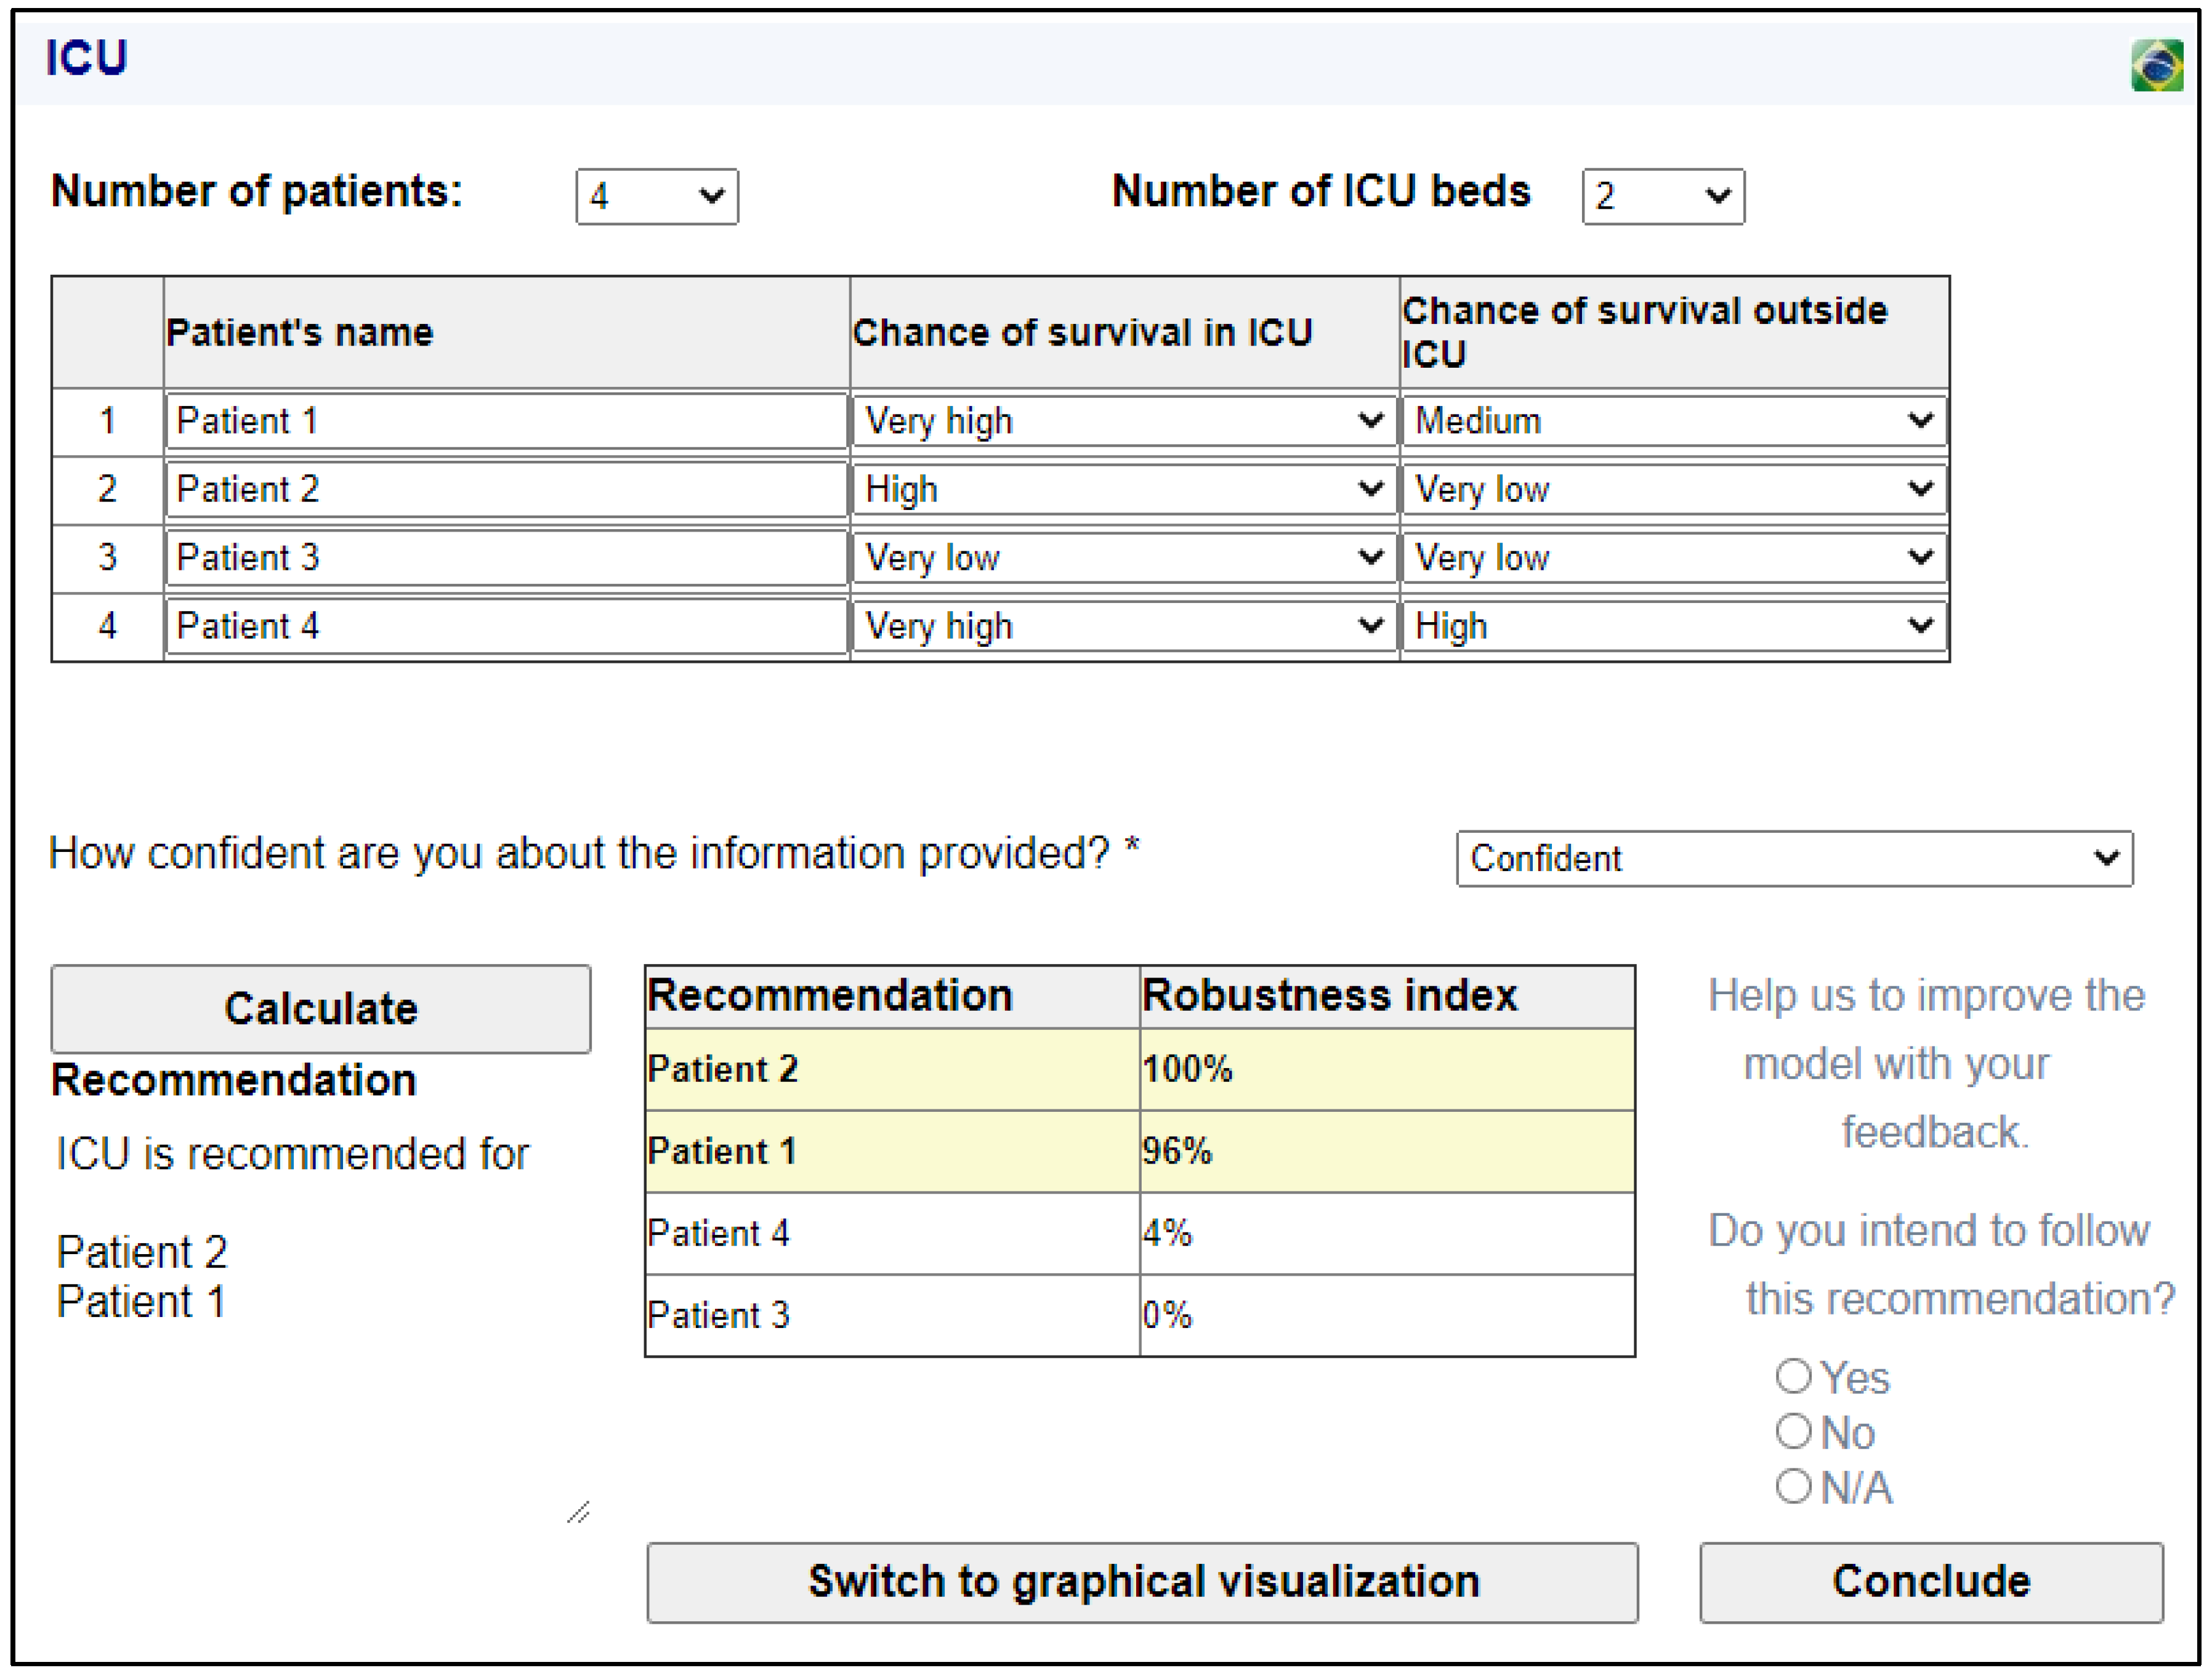The width and height of the screenshot is (2212, 1673).
Task: Click the ICU page title
Action: coord(87,57)
